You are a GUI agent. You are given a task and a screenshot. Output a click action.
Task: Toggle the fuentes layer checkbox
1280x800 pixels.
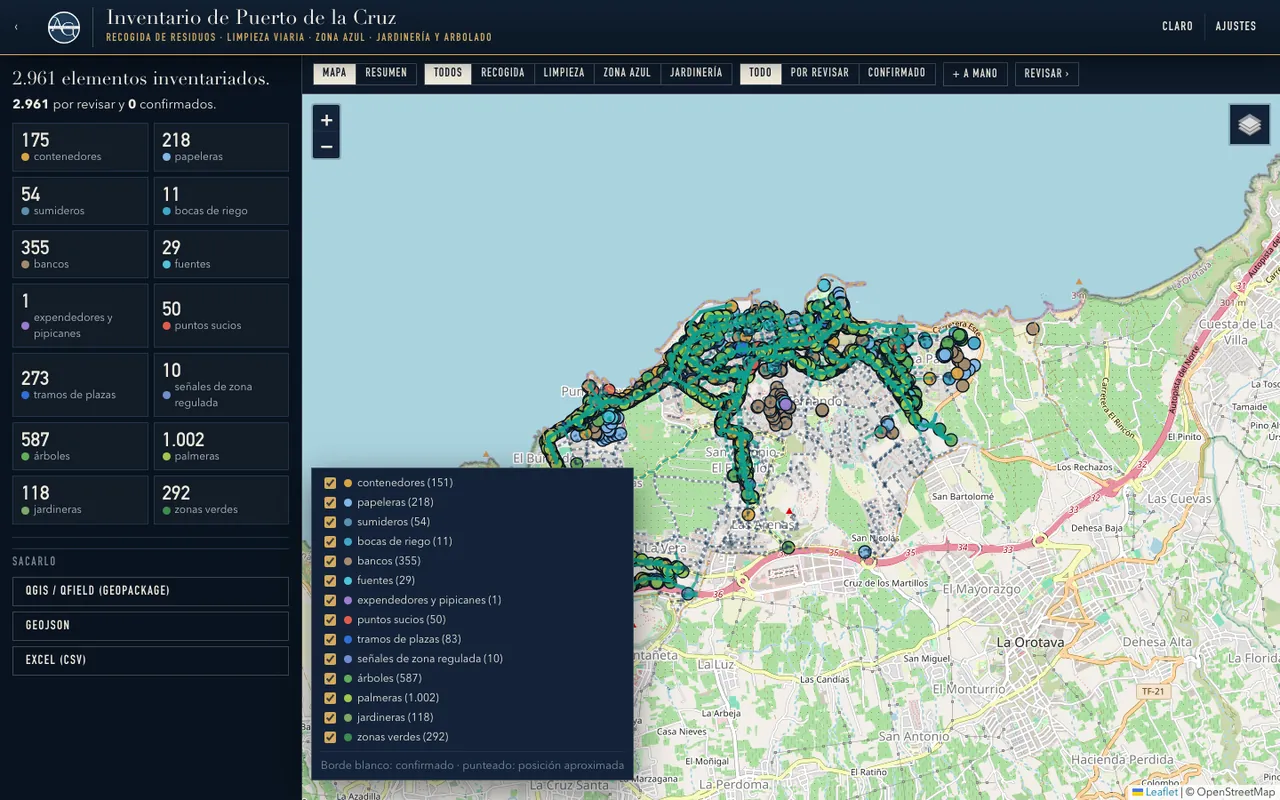coord(330,581)
